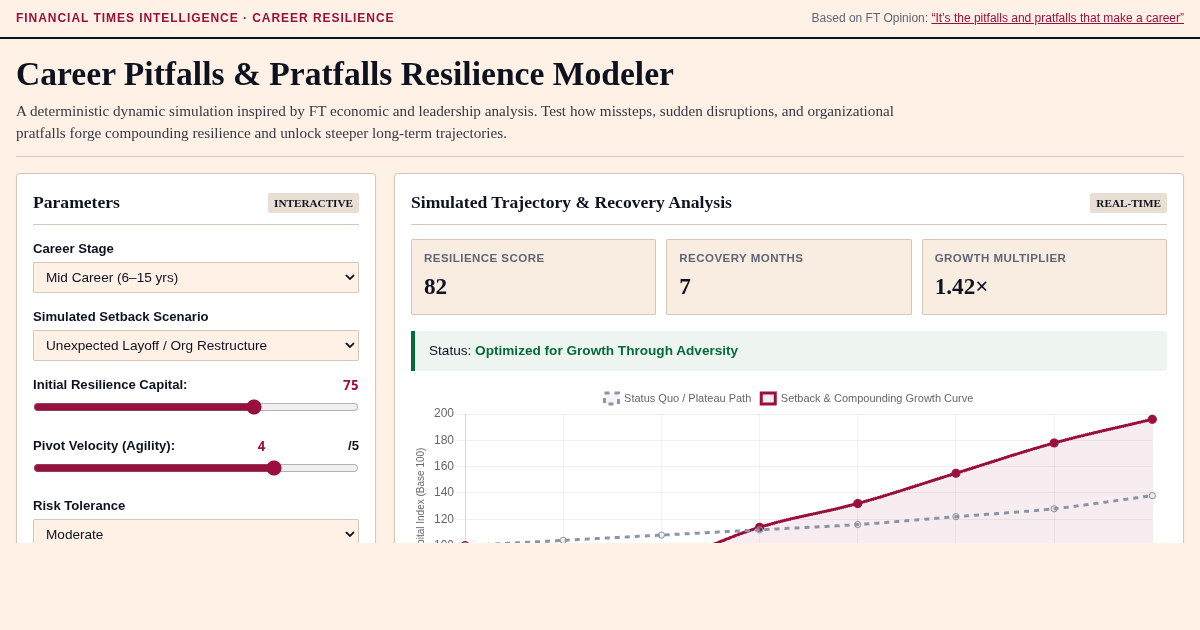Click the Career Stage field label

pos(73,249)
